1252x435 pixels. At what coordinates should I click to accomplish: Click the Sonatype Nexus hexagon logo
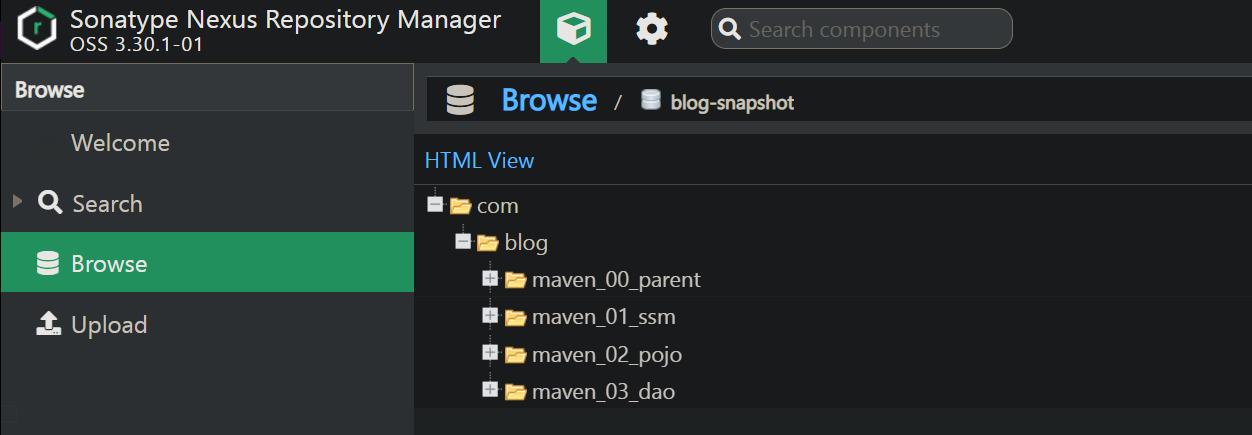click(37, 30)
